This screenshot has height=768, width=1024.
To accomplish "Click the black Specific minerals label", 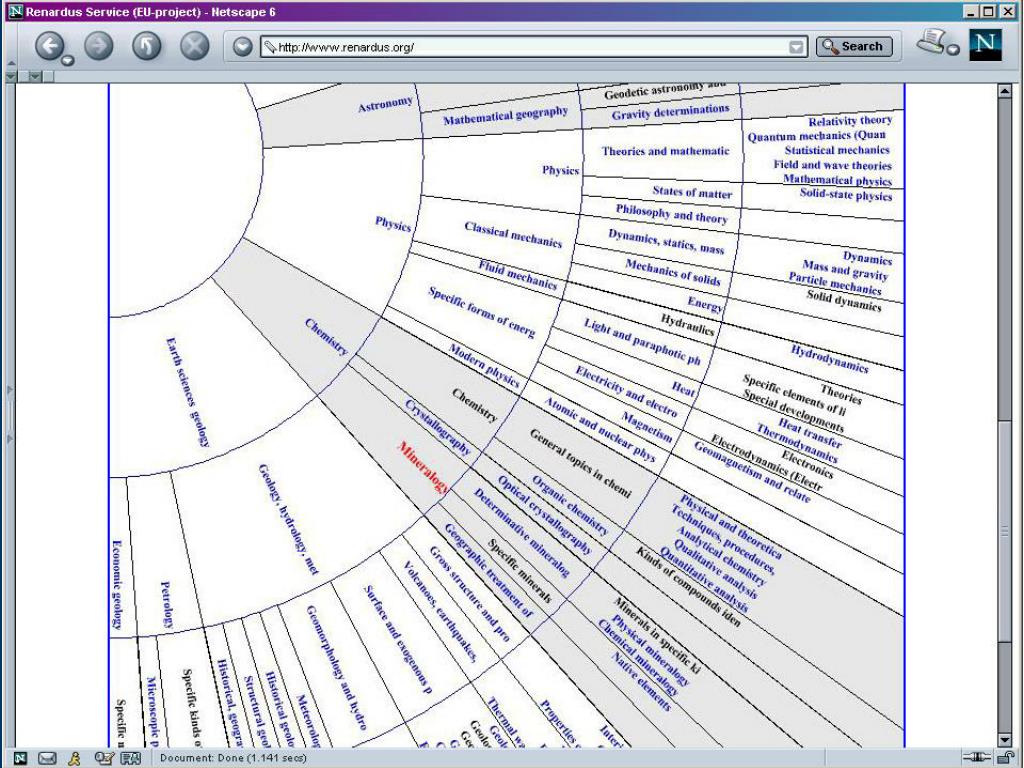I will (520, 571).
